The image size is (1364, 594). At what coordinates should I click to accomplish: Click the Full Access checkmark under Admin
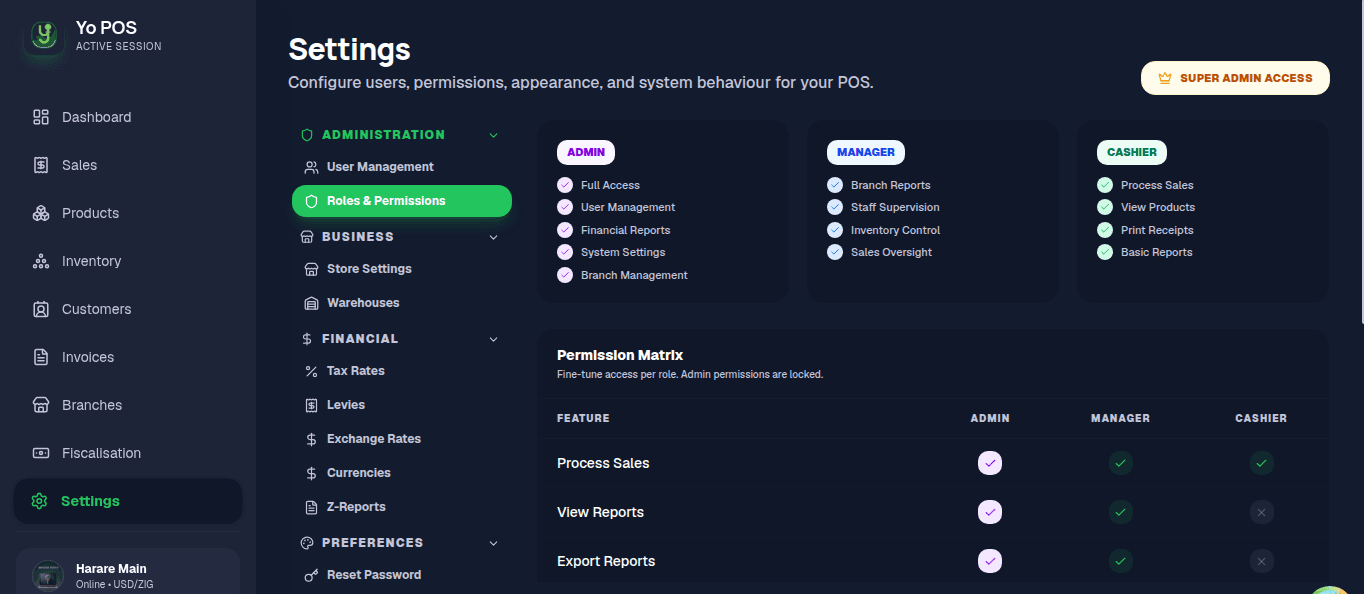click(x=565, y=185)
